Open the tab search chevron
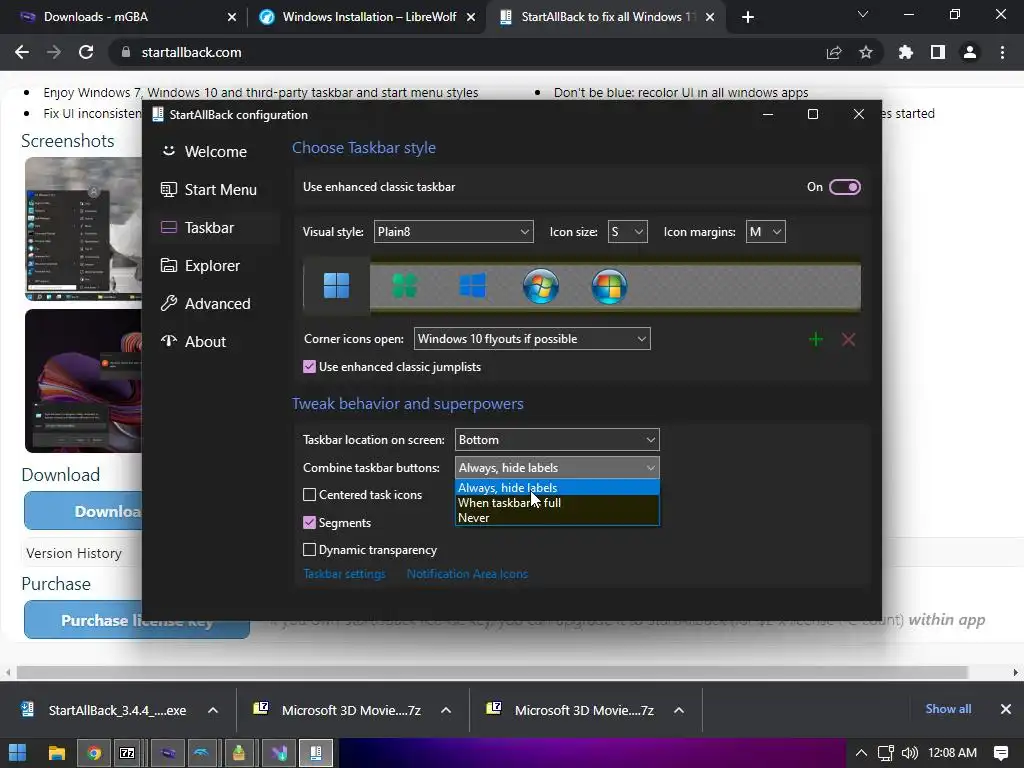This screenshot has height=768, width=1024. coord(863,14)
